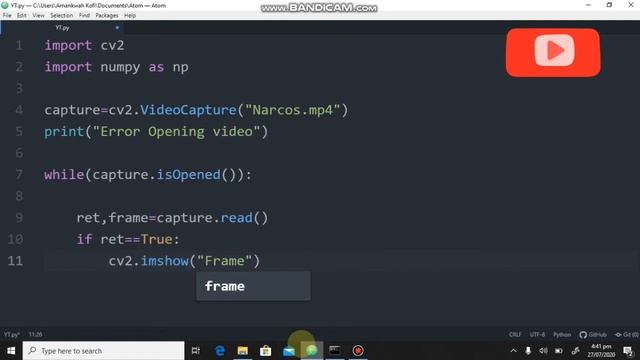Open the GitHub panel from status bar

coord(593,334)
